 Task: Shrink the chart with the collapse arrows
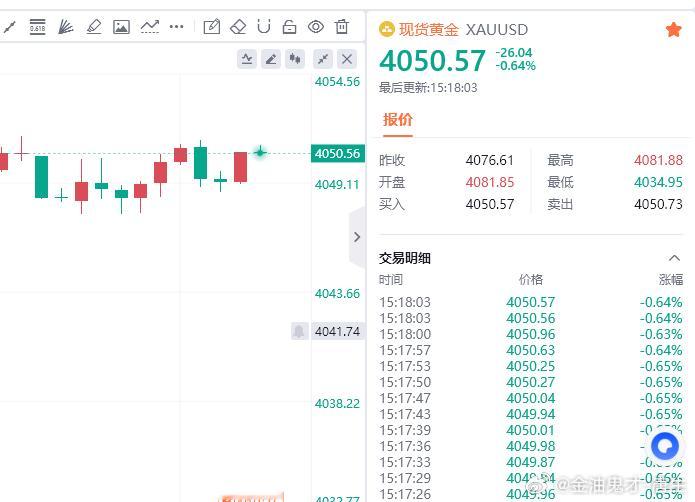coord(323,59)
